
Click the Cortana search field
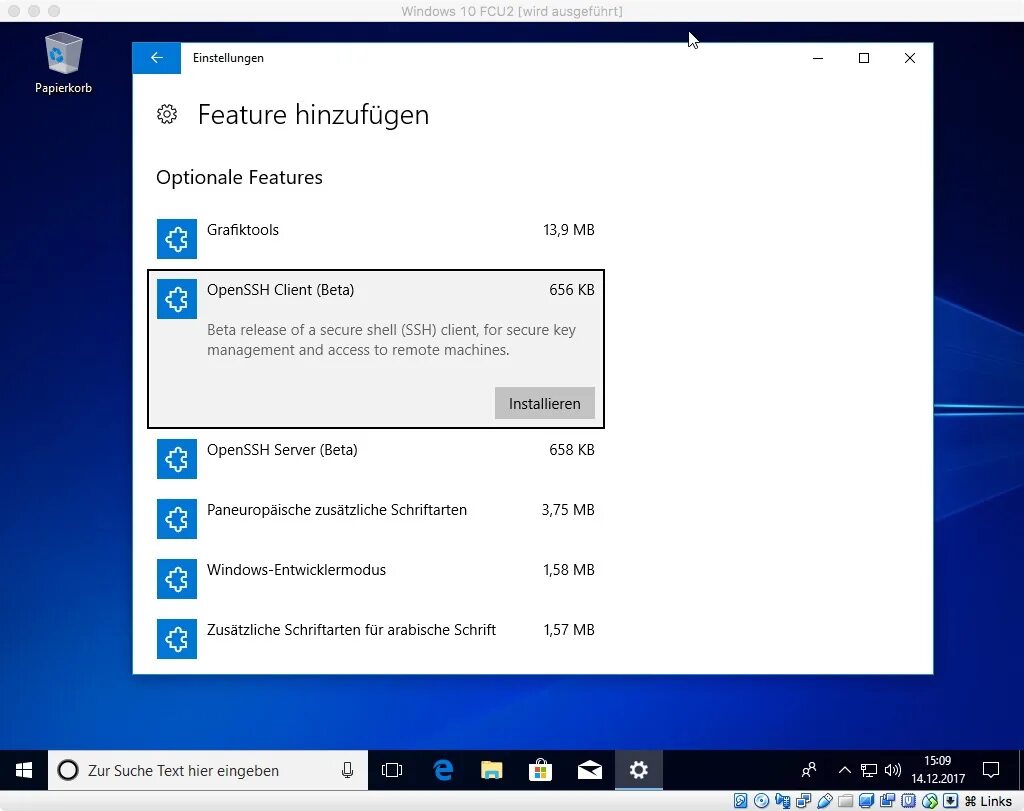pos(208,771)
